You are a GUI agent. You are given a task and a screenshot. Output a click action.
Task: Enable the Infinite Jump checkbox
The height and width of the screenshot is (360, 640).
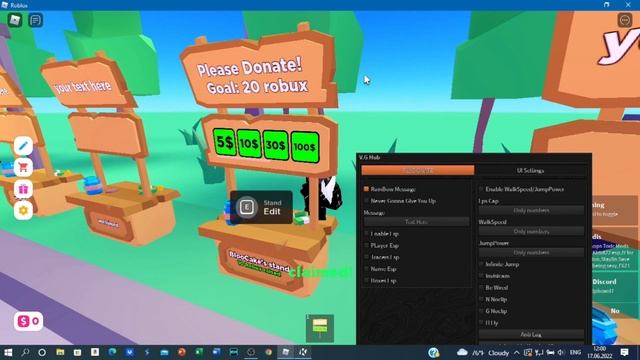pos(482,264)
